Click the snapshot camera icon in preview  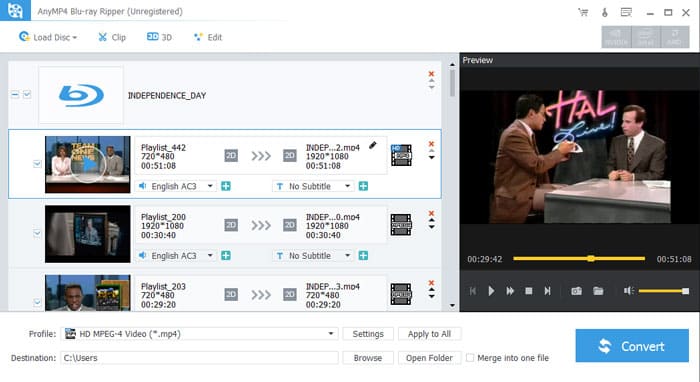click(x=576, y=291)
